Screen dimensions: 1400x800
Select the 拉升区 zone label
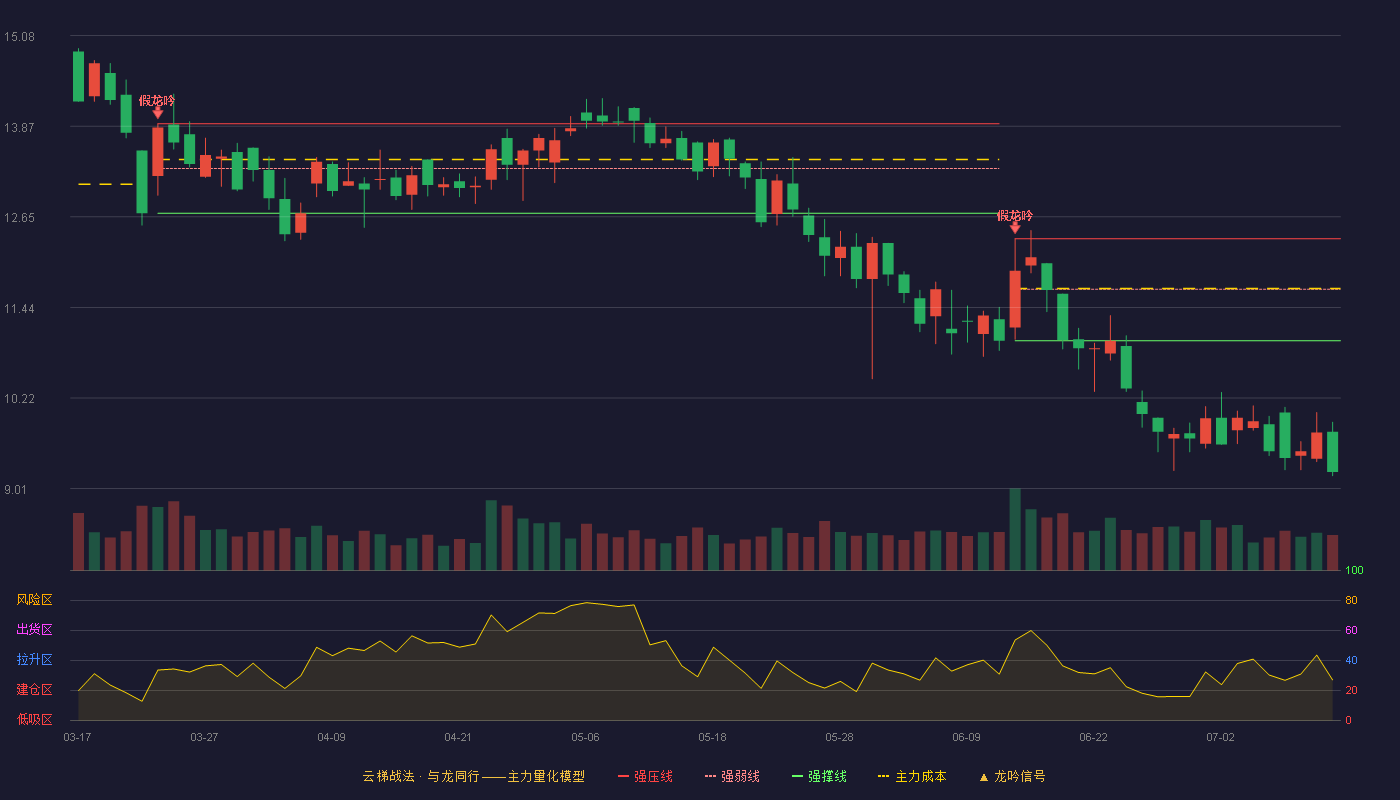pos(34,660)
